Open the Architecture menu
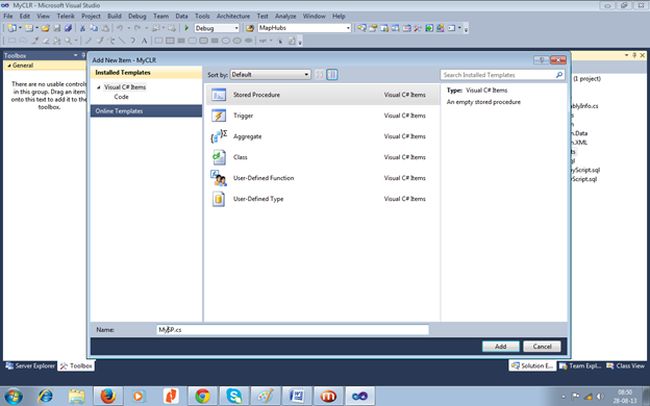Image resolution: width=650 pixels, height=406 pixels. (233, 16)
